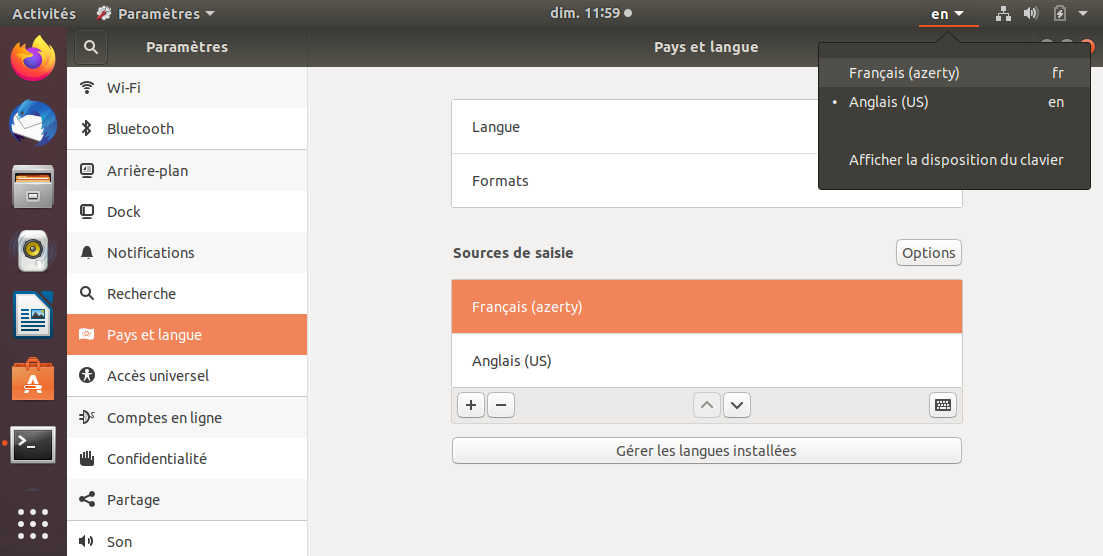Click Gérer les langues installées button
This screenshot has width=1103, height=556.
click(706, 451)
